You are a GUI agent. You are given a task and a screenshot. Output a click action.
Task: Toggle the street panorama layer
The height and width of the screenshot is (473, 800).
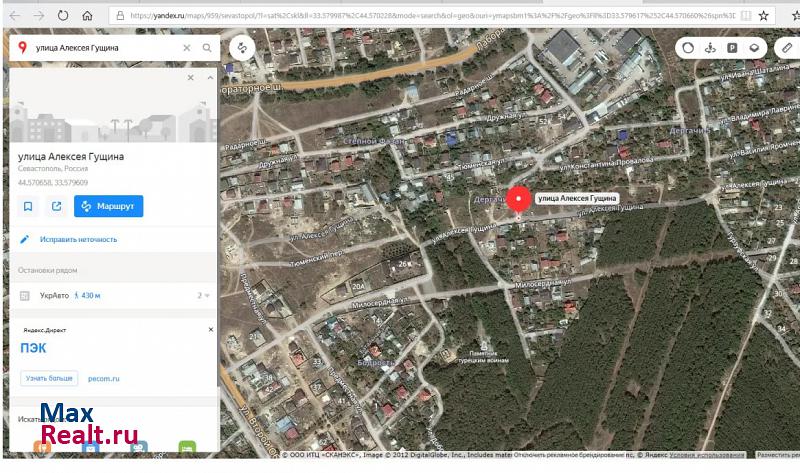(x=710, y=48)
